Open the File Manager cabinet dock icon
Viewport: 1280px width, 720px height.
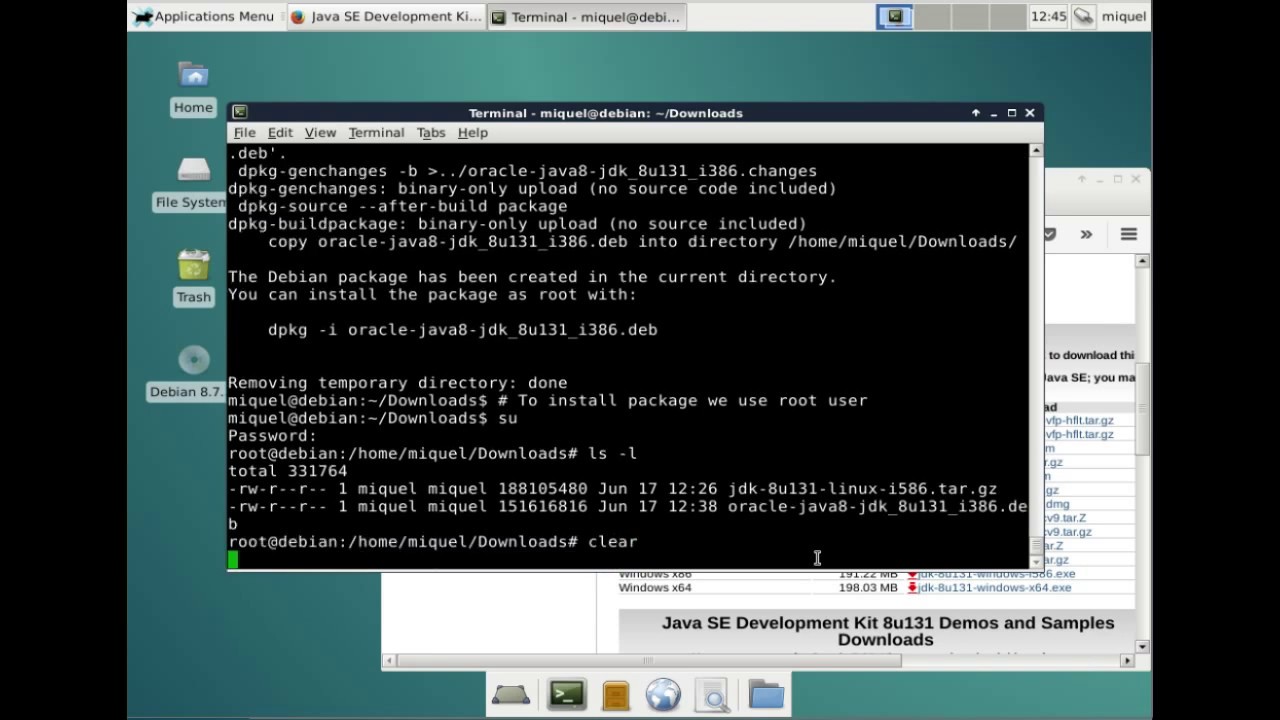click(x=616, y=695)
